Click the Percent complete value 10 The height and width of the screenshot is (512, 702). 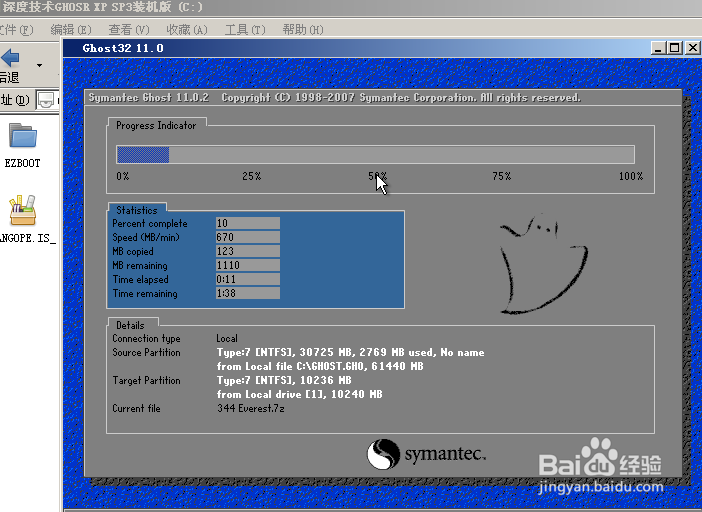coord(248,223)
